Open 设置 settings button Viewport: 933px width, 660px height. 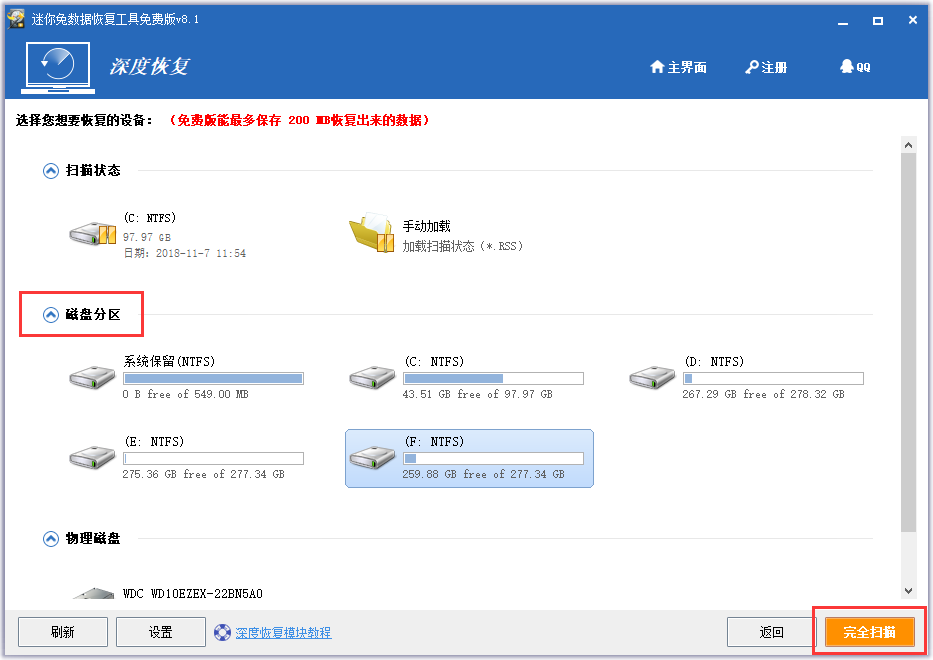(161, 632)
